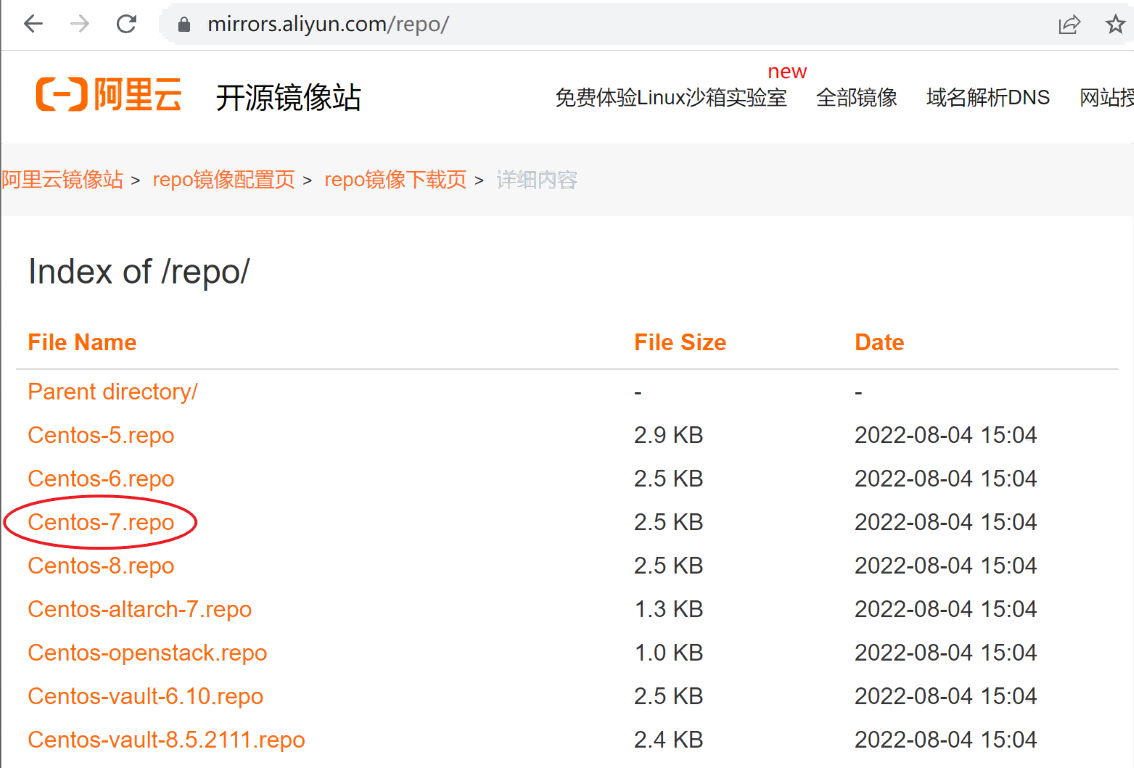This screenshot has height=768, width=1134.
Task: Open Centos-vault-8.5.2111.repo link
Action: [166, 740]
